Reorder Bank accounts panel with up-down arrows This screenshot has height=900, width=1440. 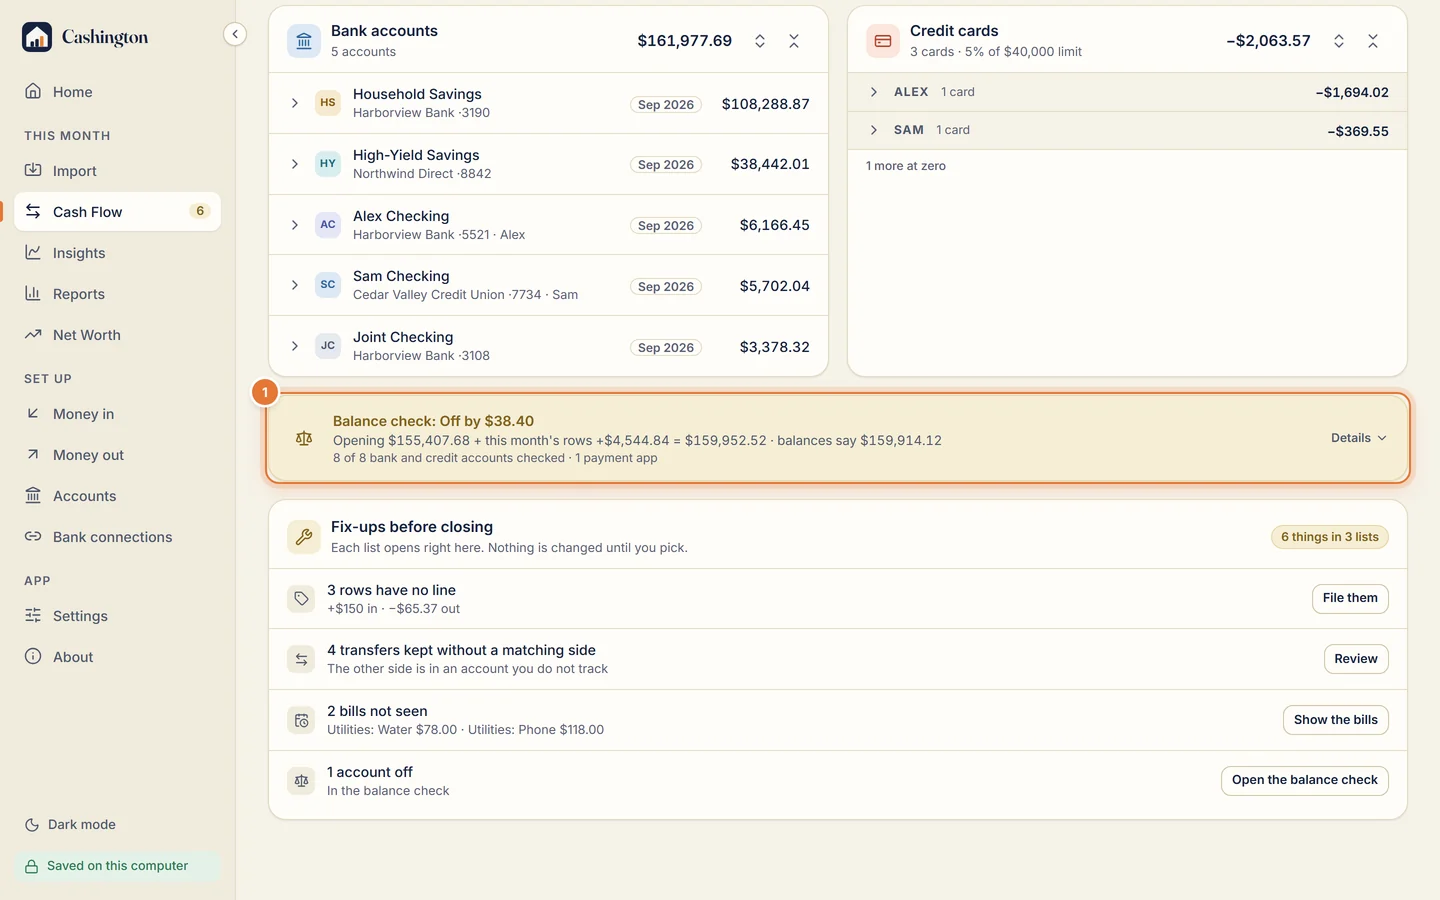(x=760, y=41)
